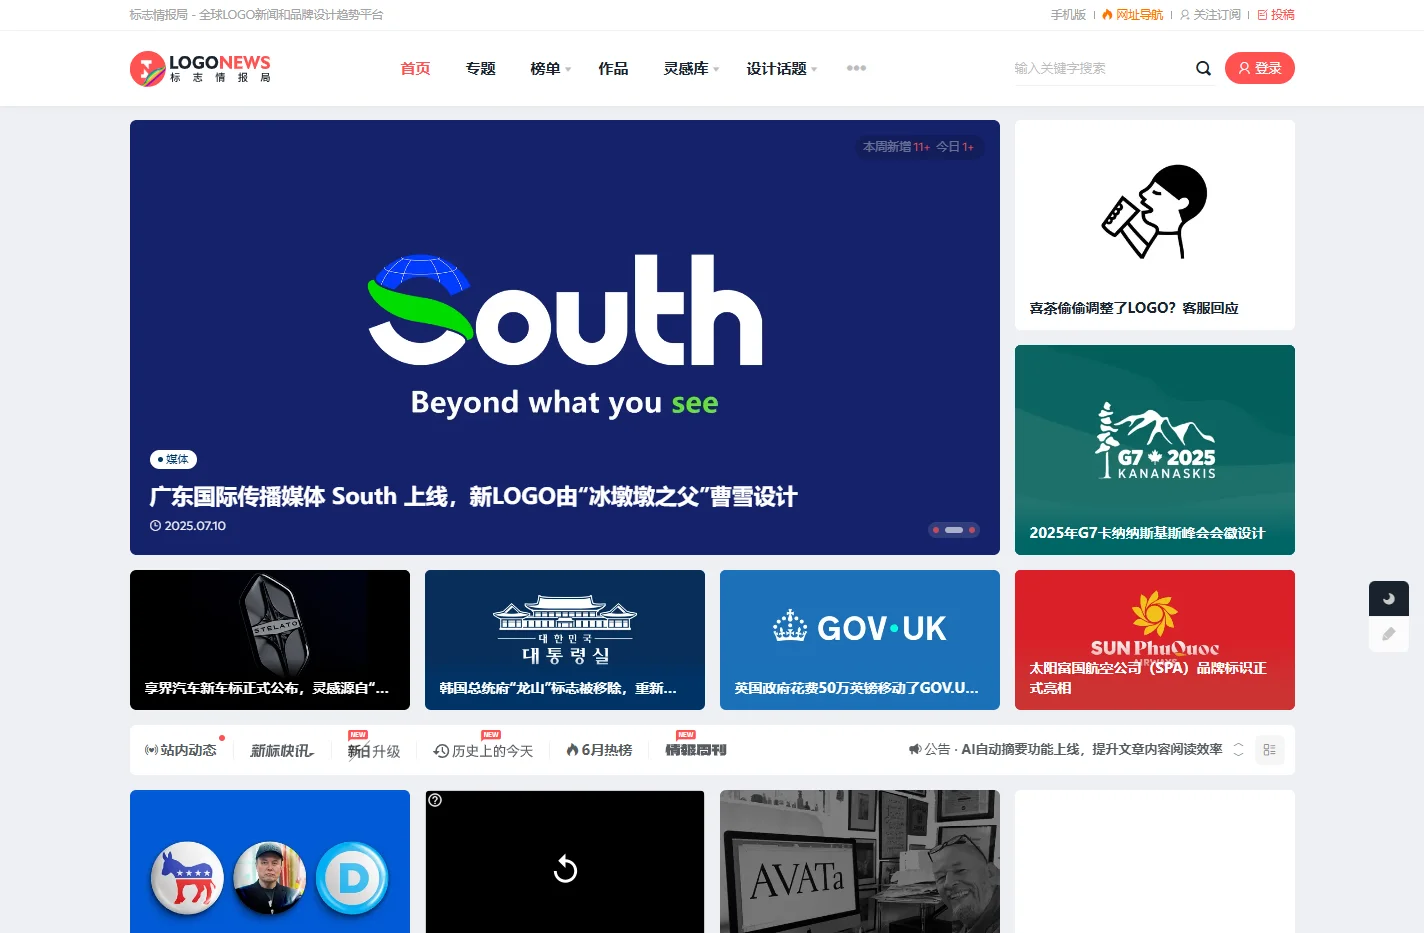Select 历史上的今天 tab
The height and width of the screenshot is (933, 1424).
point(483,750)
